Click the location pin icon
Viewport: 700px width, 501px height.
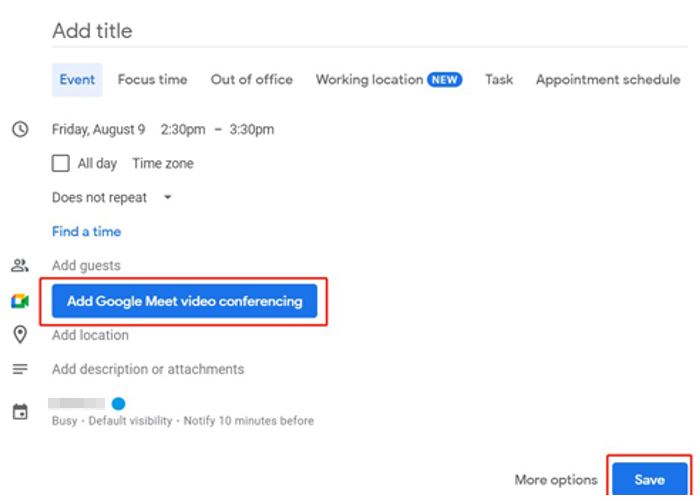(20, 334)
